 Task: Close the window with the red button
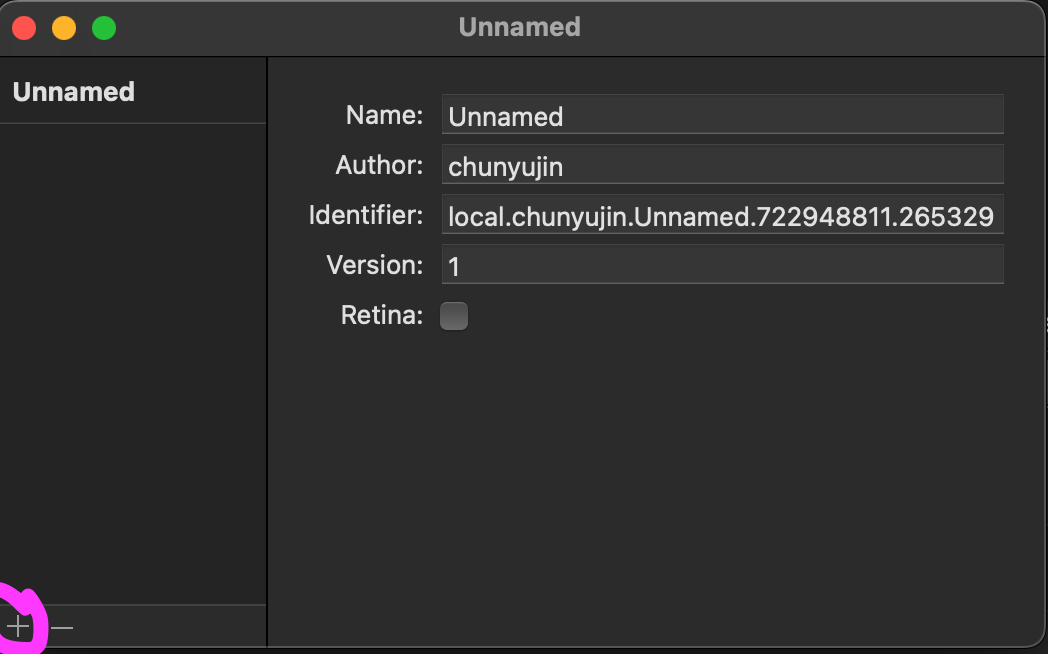click(24, 28)
